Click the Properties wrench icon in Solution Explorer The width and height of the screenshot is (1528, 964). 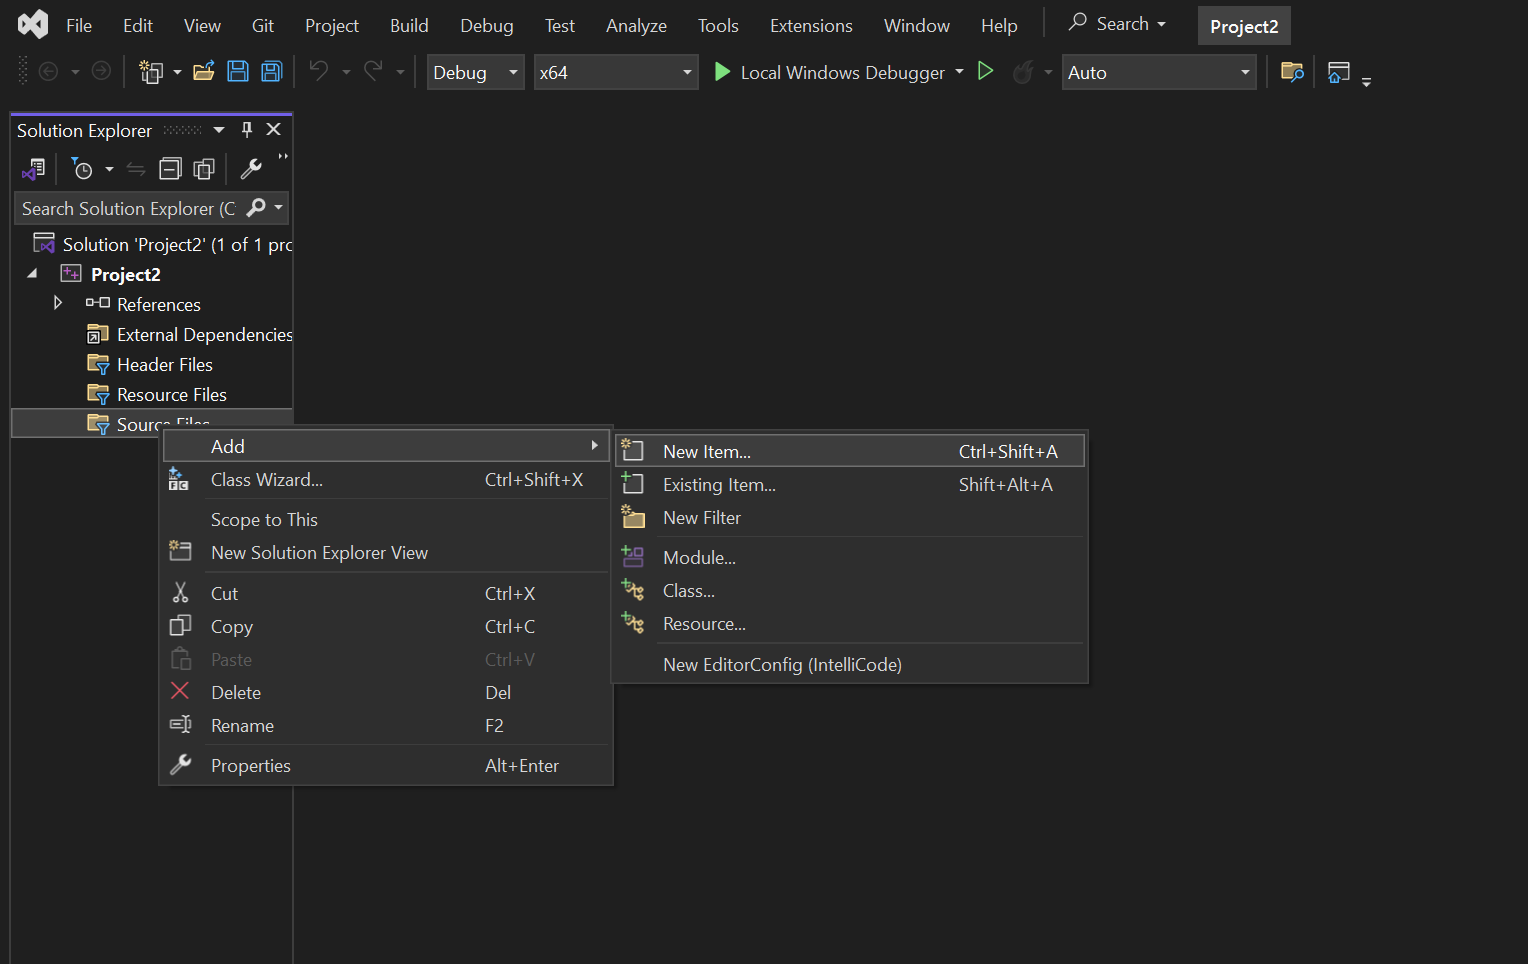(x=251, y=170)
